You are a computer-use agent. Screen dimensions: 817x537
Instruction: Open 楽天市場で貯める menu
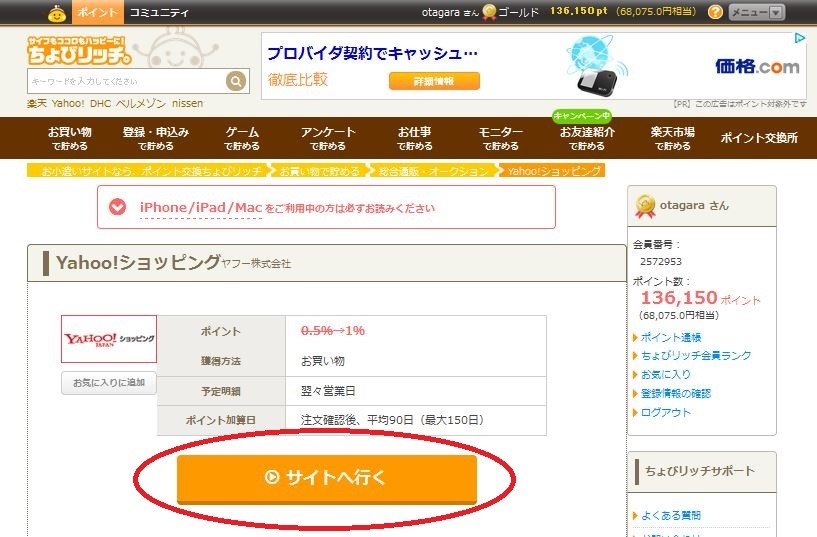pos(673,138)
